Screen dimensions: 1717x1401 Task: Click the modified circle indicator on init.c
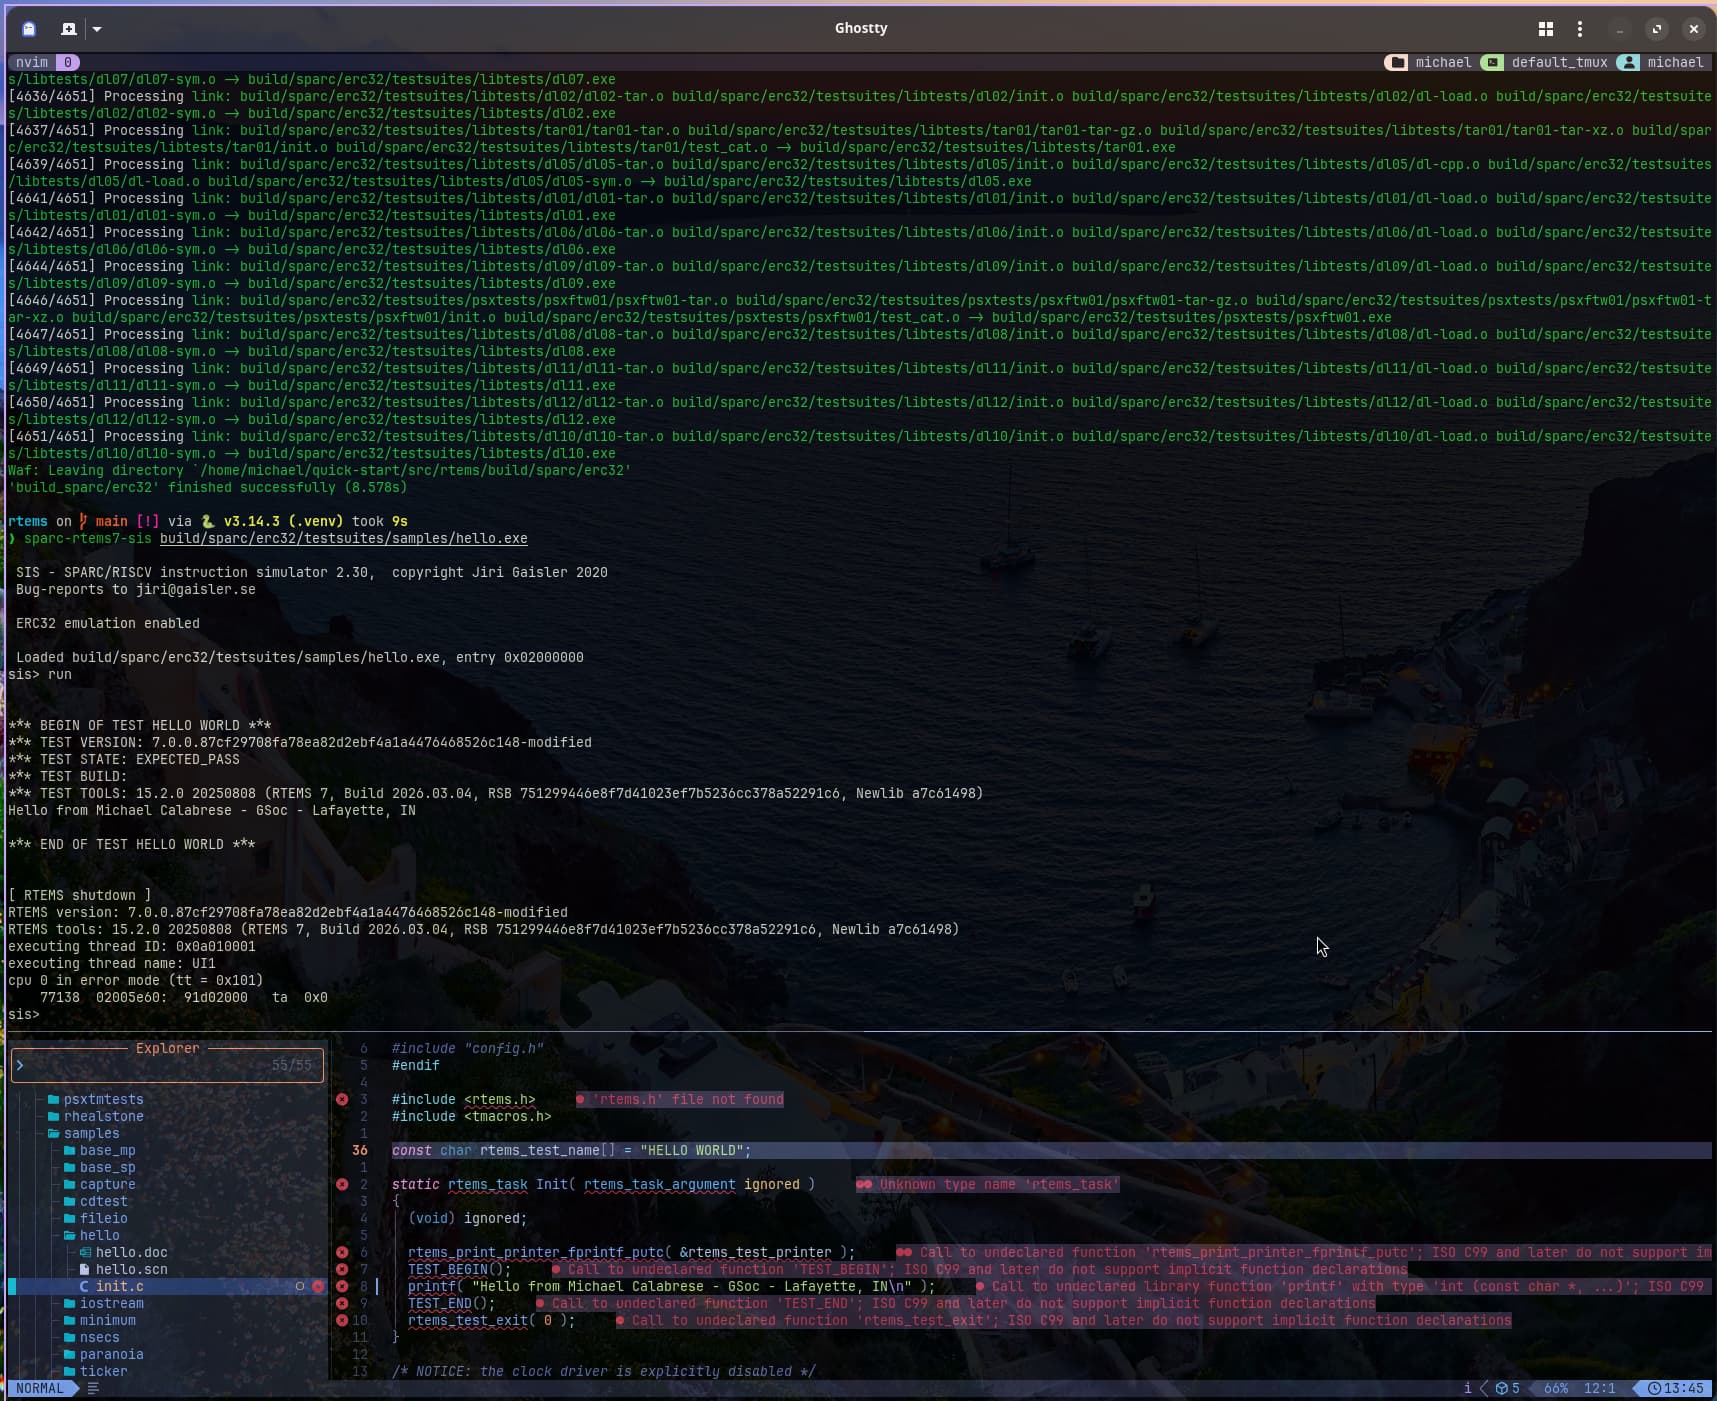click(x=299, y=1287)
